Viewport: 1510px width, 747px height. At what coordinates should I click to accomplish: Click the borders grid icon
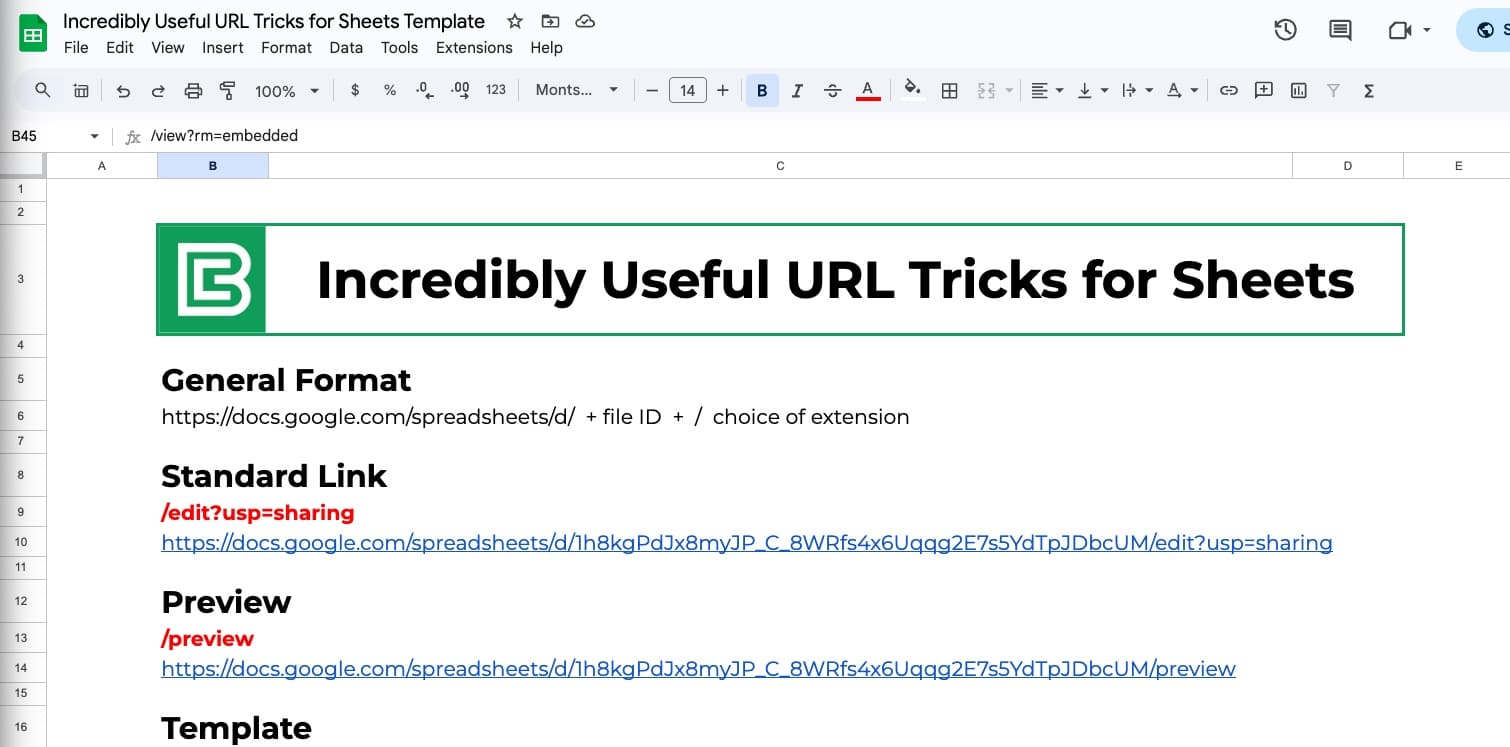tap(950, 91)
